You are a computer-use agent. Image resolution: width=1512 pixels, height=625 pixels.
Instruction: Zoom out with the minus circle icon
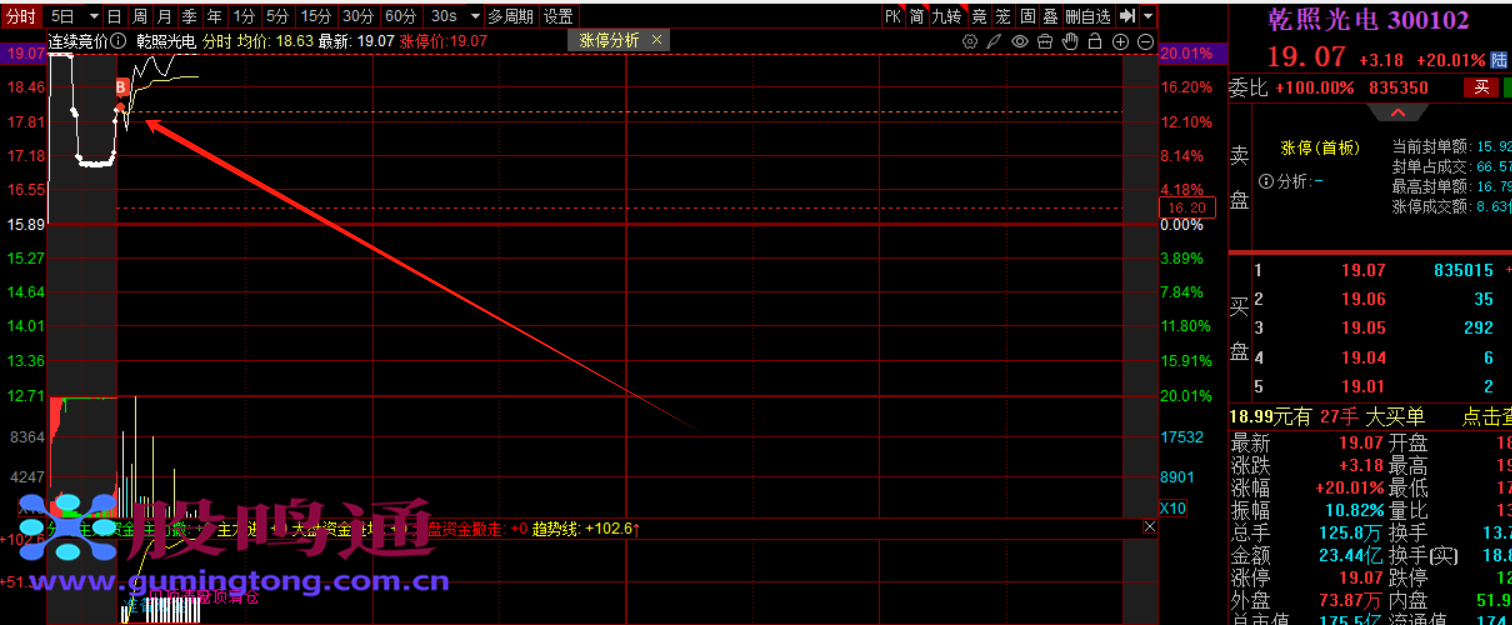(1146, 42)
